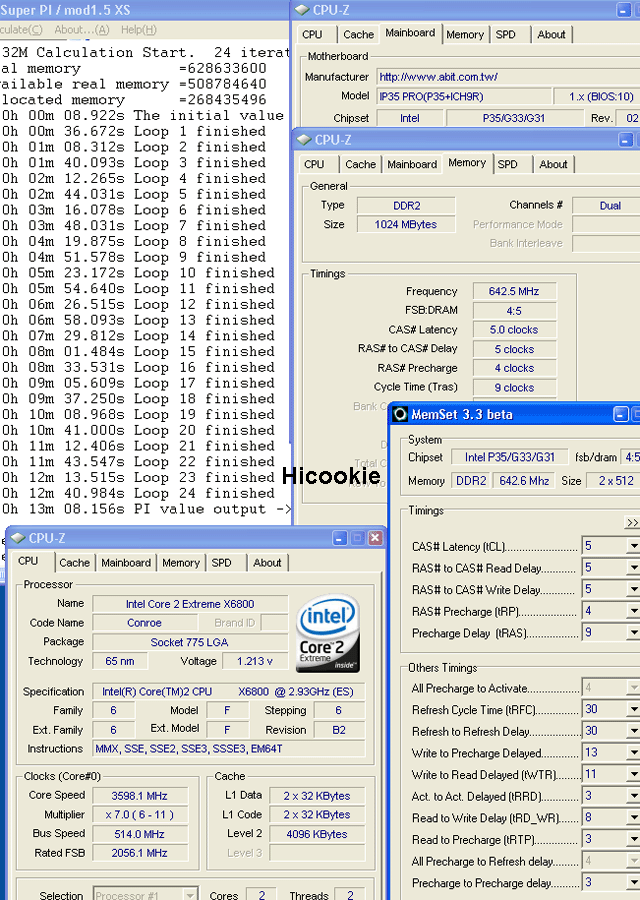Open the Memory tab in Mainboard CPU-Z window
This screenshot has width=640, height=900.
pyautogui.click(x=465, y=34)
